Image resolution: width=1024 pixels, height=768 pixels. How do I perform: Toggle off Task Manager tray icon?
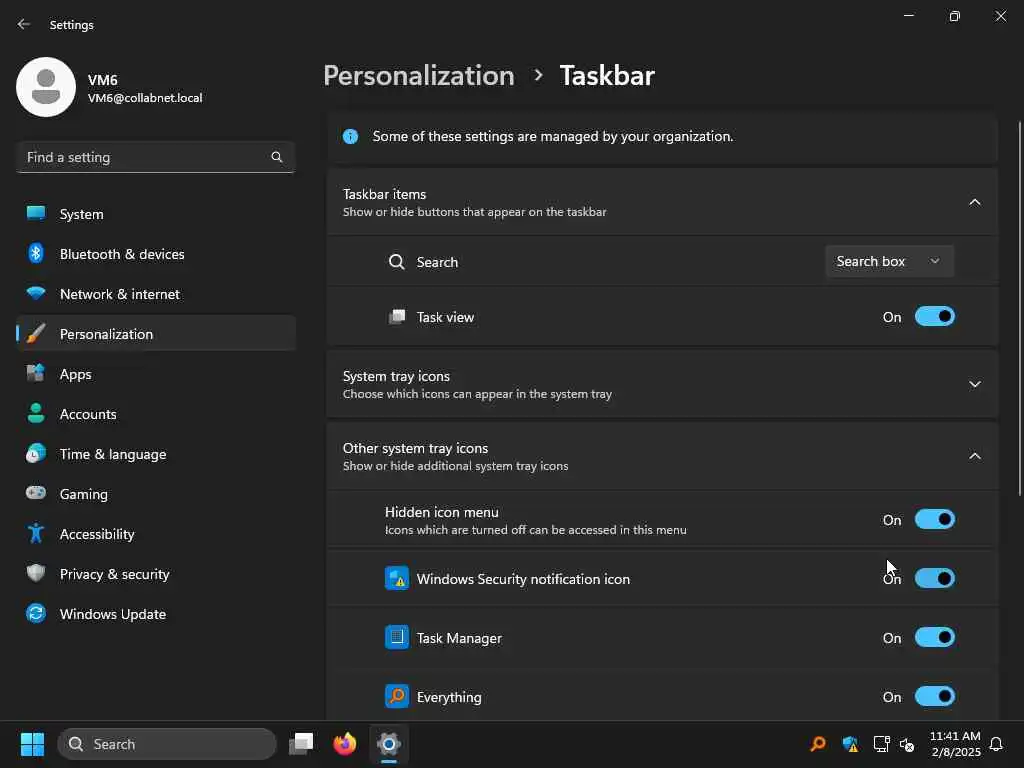click(934, 638)
